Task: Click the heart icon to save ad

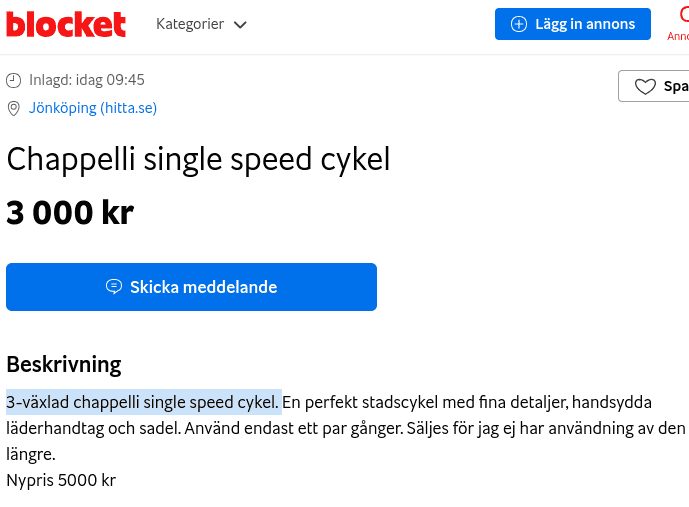Action: coord(645,86)
